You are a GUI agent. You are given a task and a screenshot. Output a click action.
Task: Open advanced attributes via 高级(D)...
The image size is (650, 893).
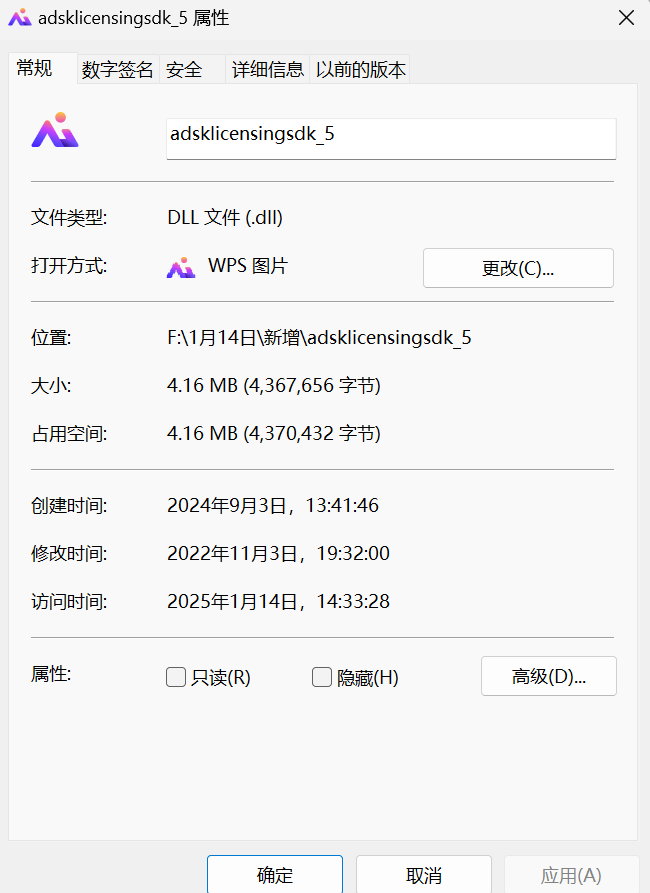point(548,676)
